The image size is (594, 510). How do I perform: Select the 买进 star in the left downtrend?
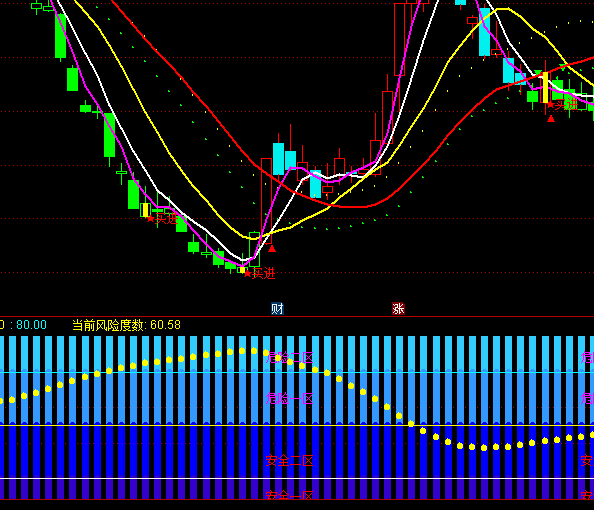151,219
